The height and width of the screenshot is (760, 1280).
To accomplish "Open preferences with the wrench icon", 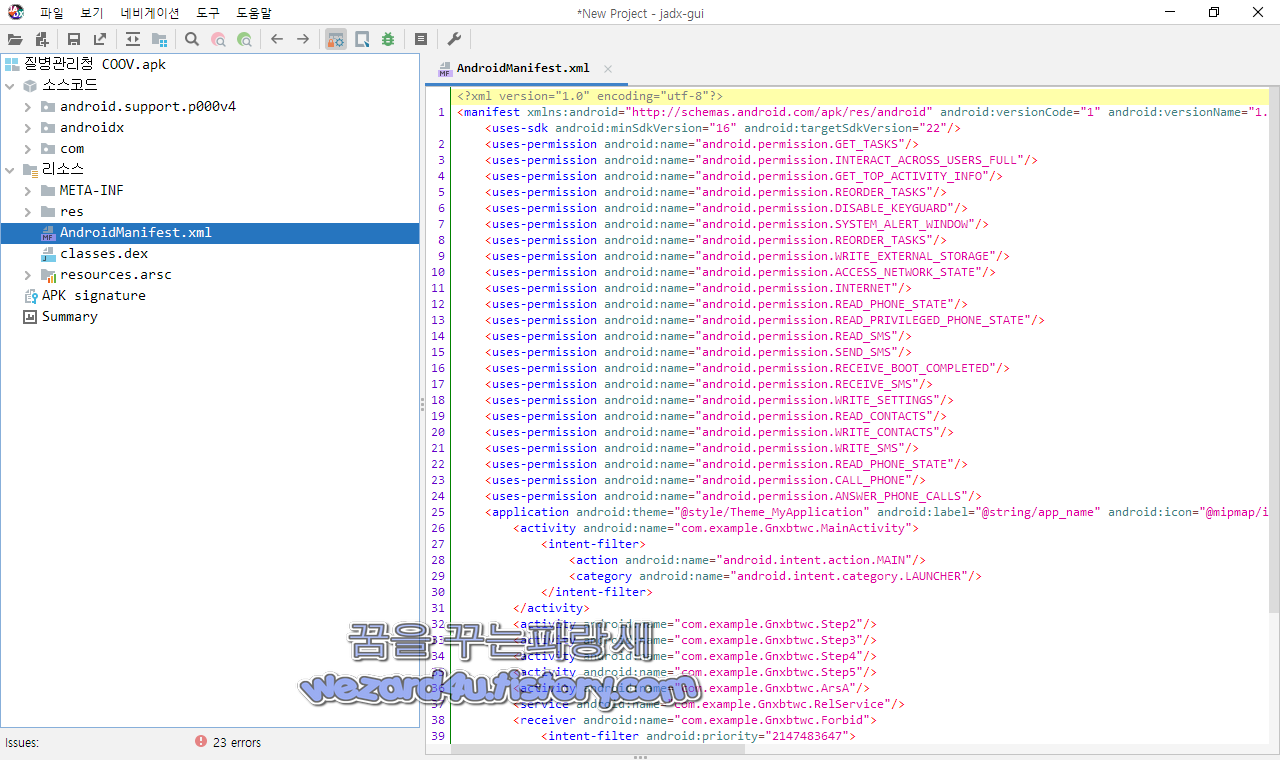I will [x=454, y=39].
